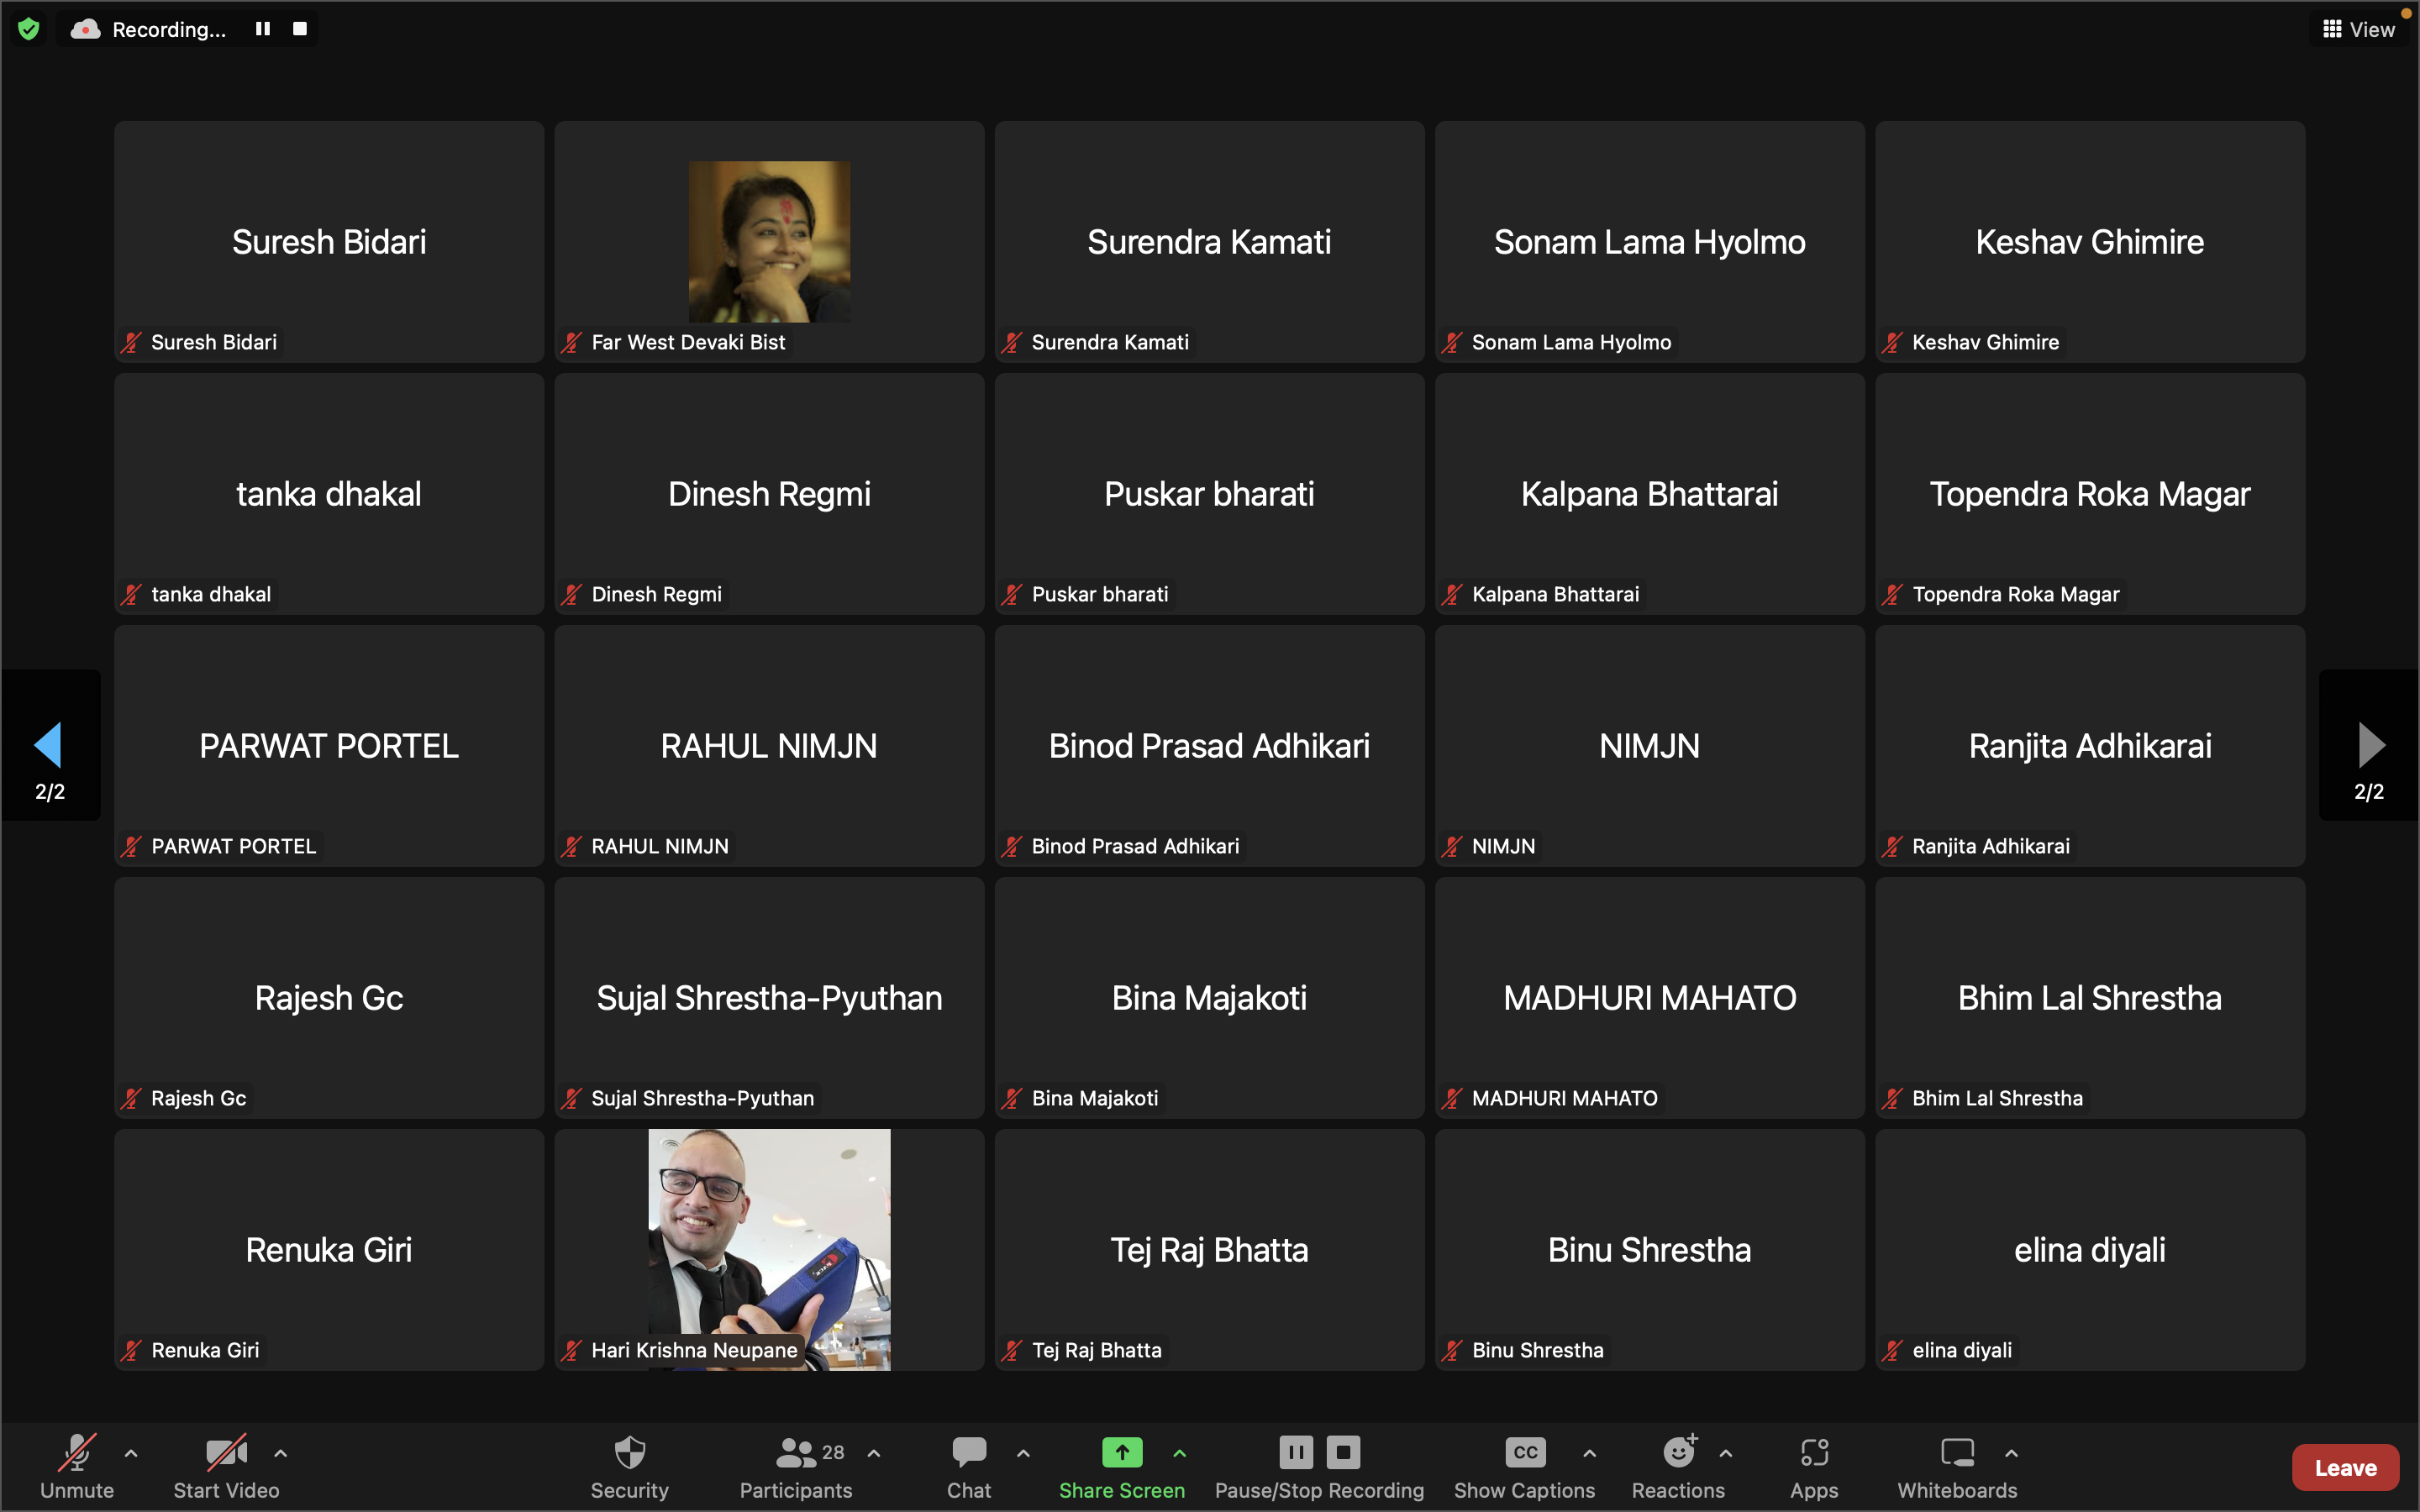2420x1512 pixels.
Task: Expand Reactions options caret
Action: 1726,1453
